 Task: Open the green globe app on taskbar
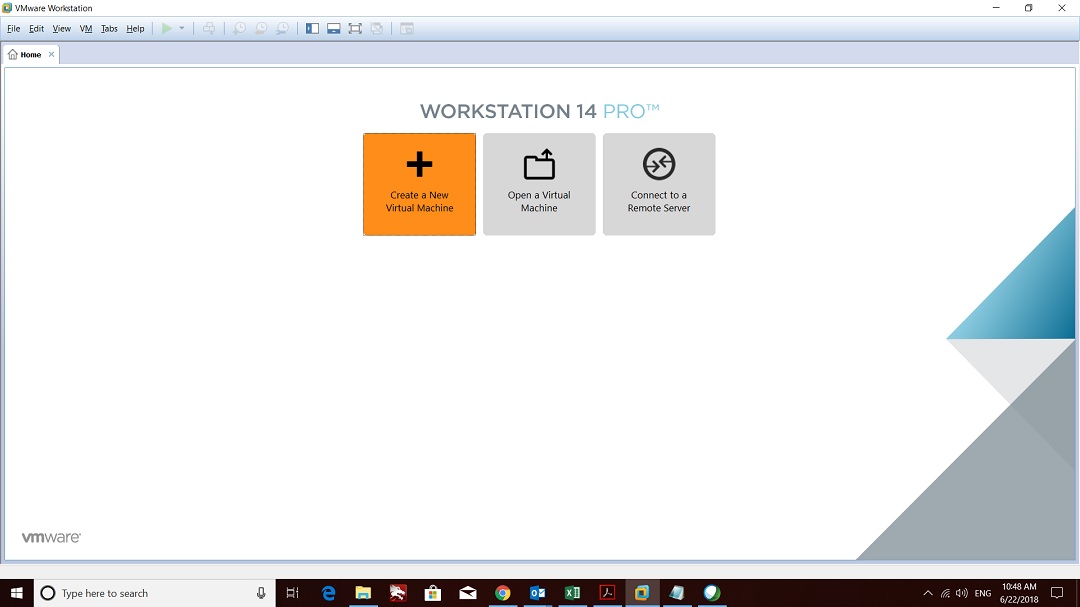712,593
